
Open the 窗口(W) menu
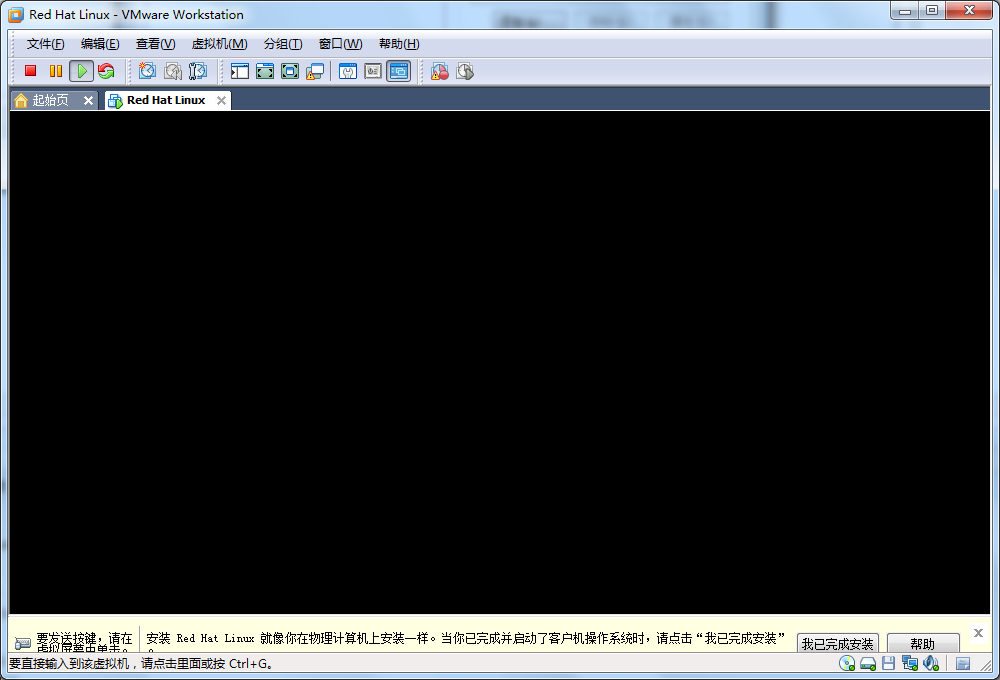click(x=341, y=44)
